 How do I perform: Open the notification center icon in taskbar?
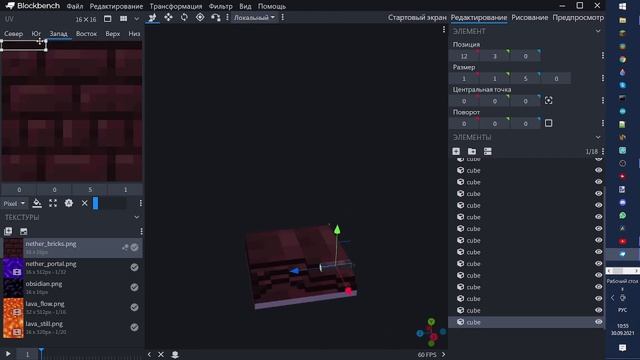[x=622, y=347]
